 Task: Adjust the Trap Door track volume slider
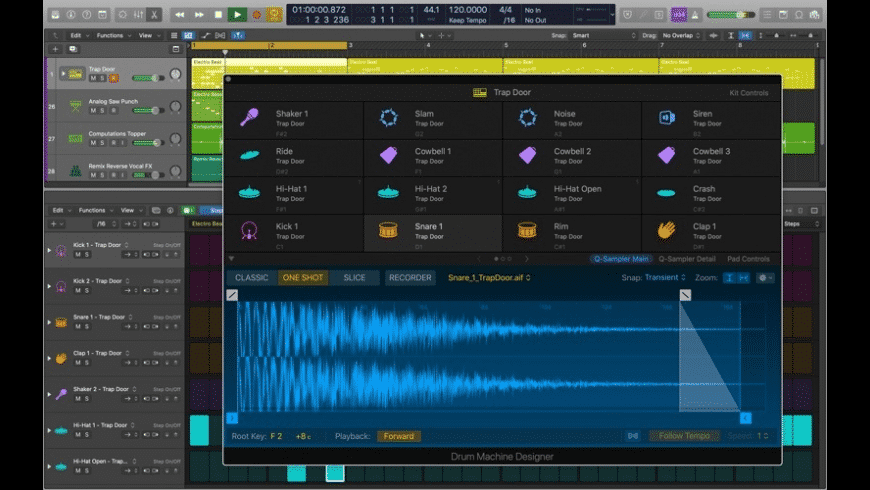(148, 78)
